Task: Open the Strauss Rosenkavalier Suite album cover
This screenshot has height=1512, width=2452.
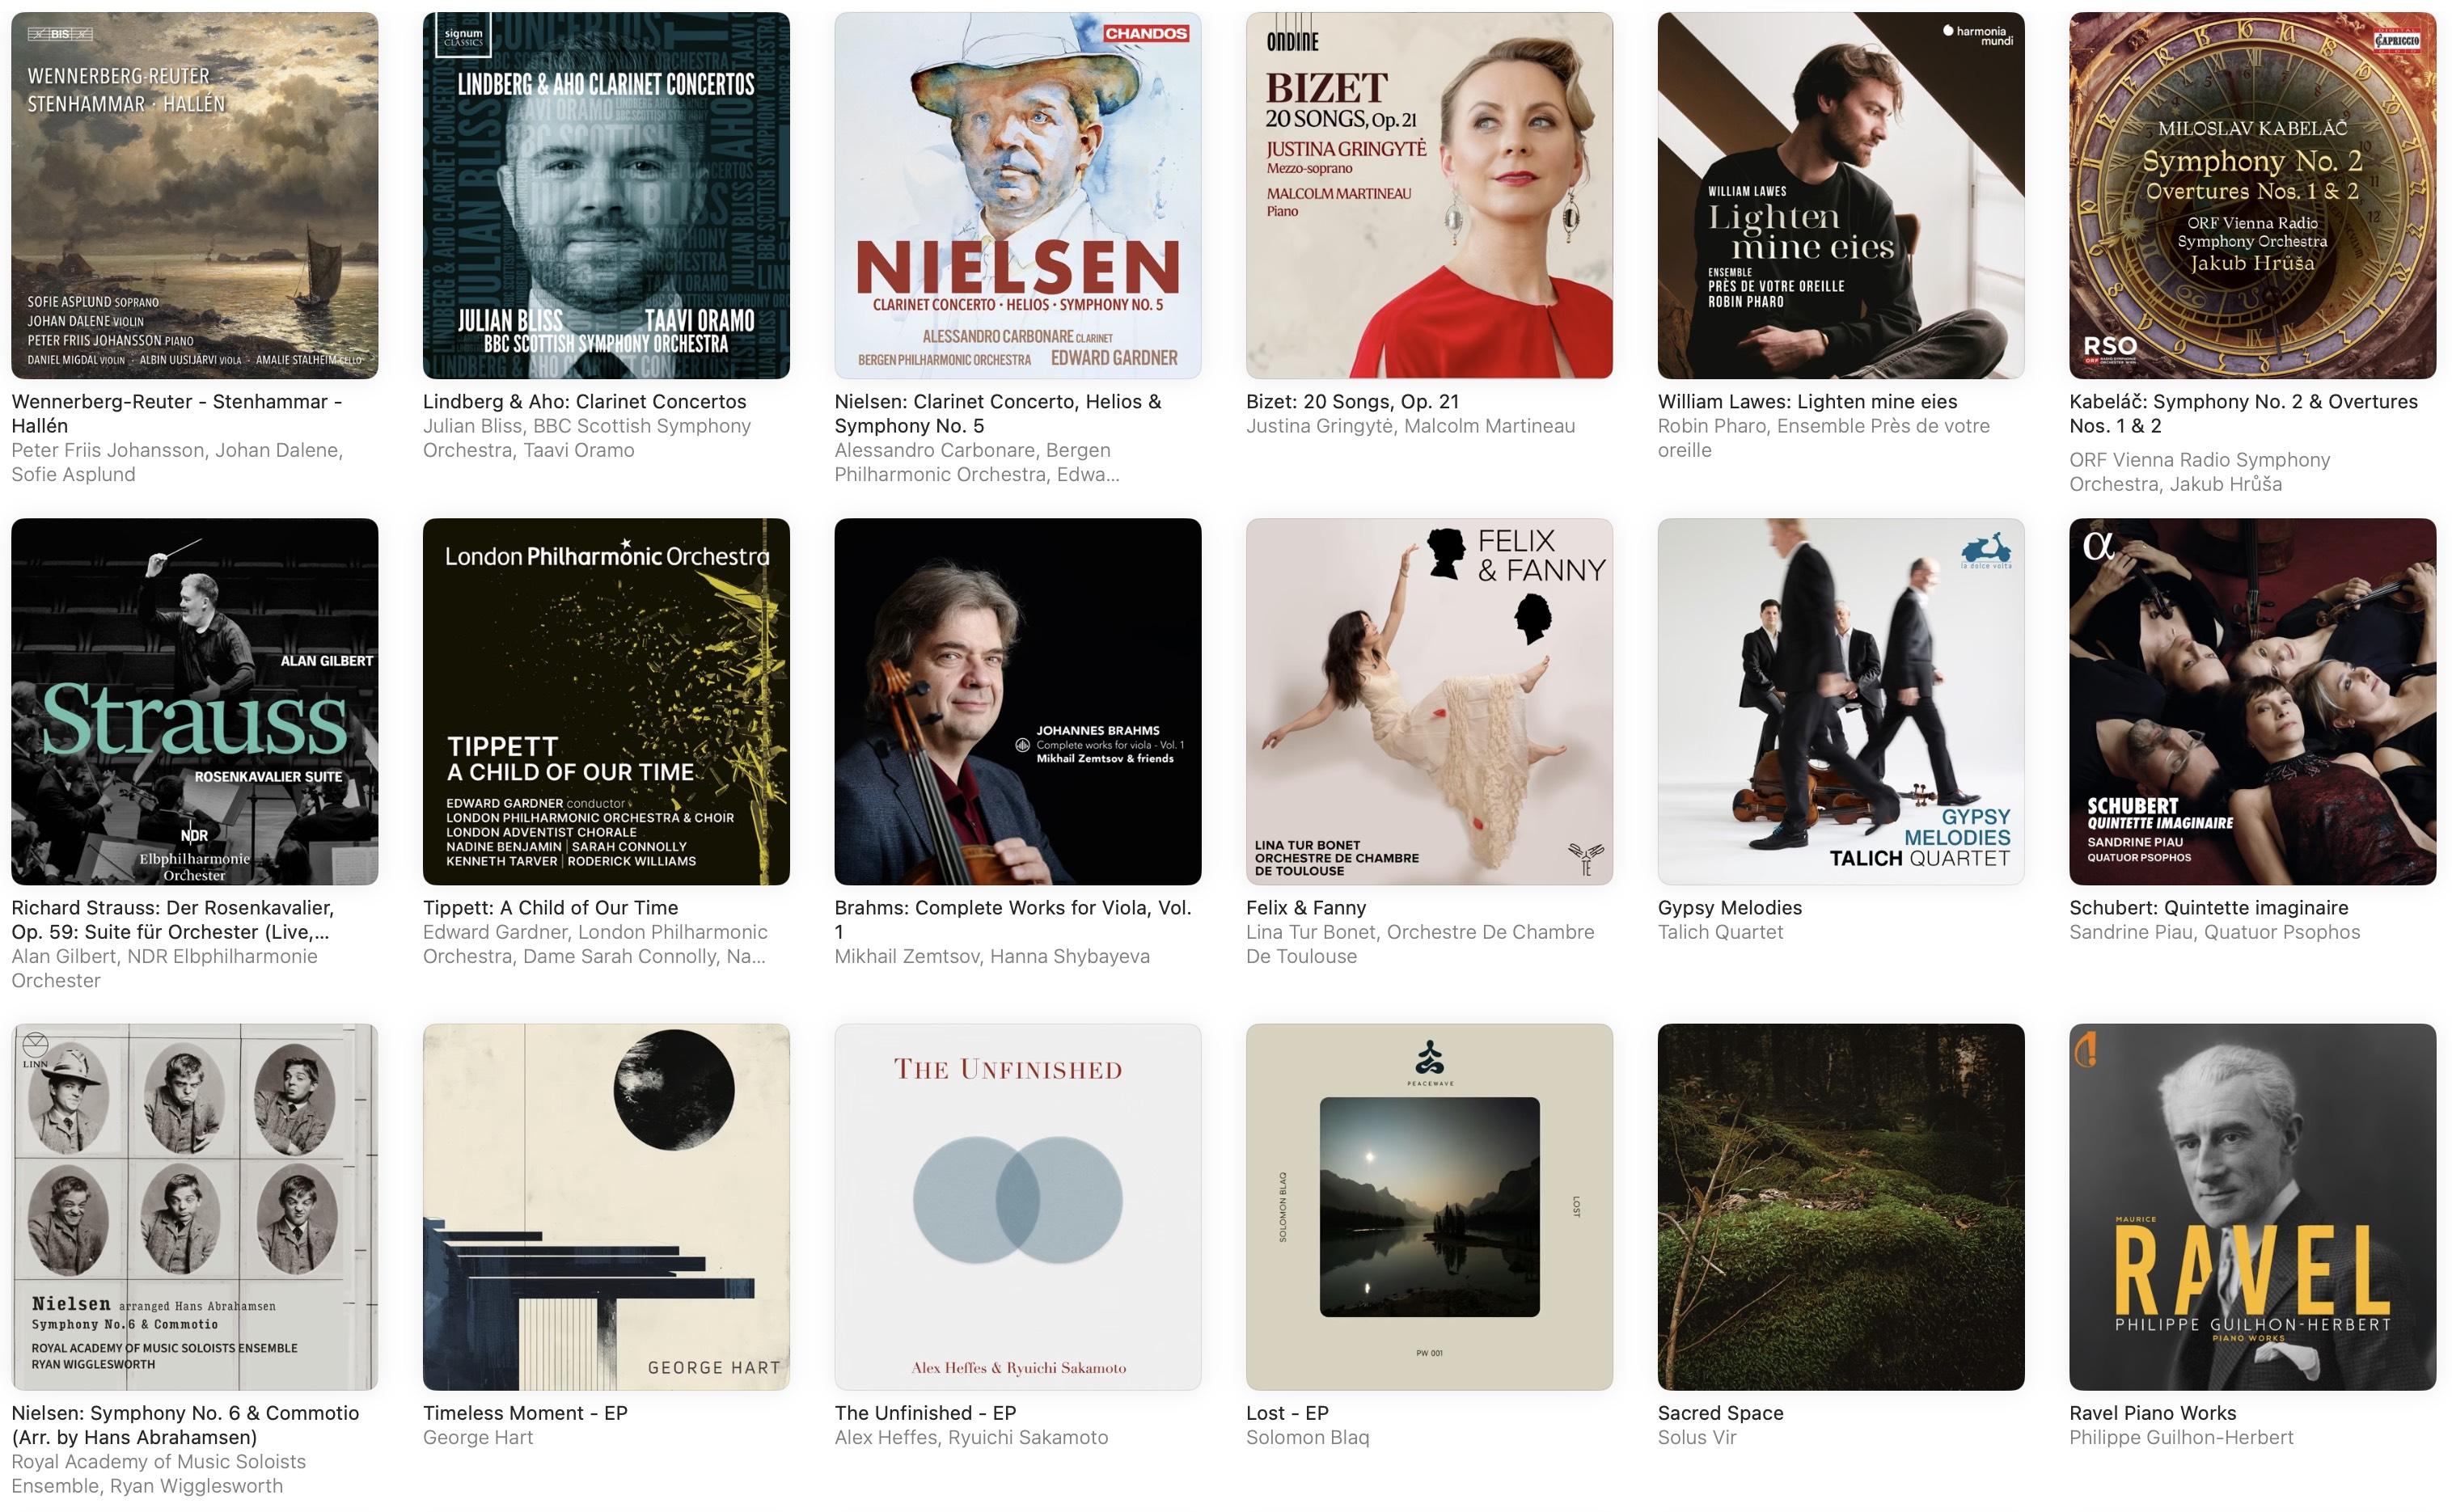Action: [x=194, y=701]
